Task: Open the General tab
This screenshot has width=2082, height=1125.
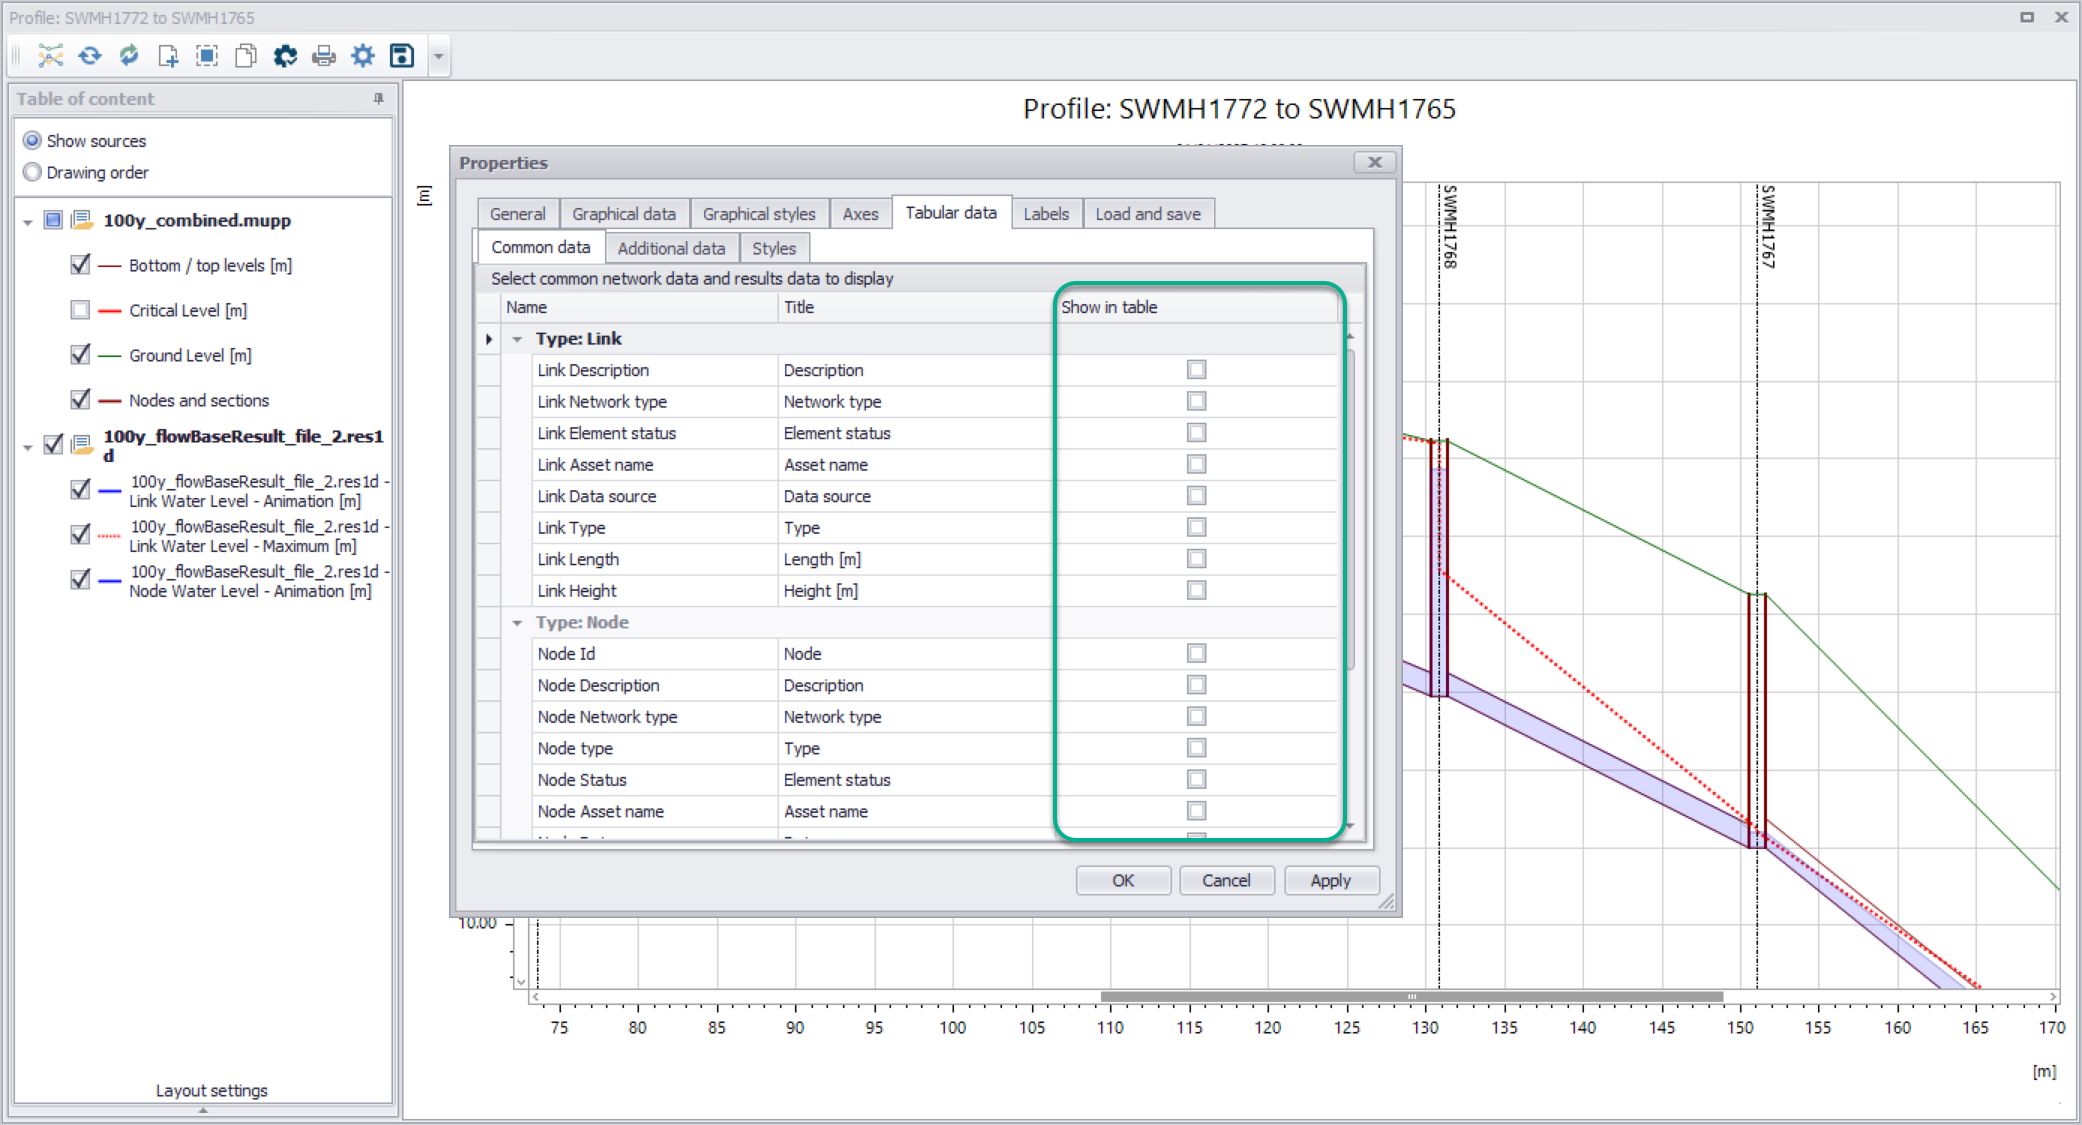Action: tap(518, 214)
